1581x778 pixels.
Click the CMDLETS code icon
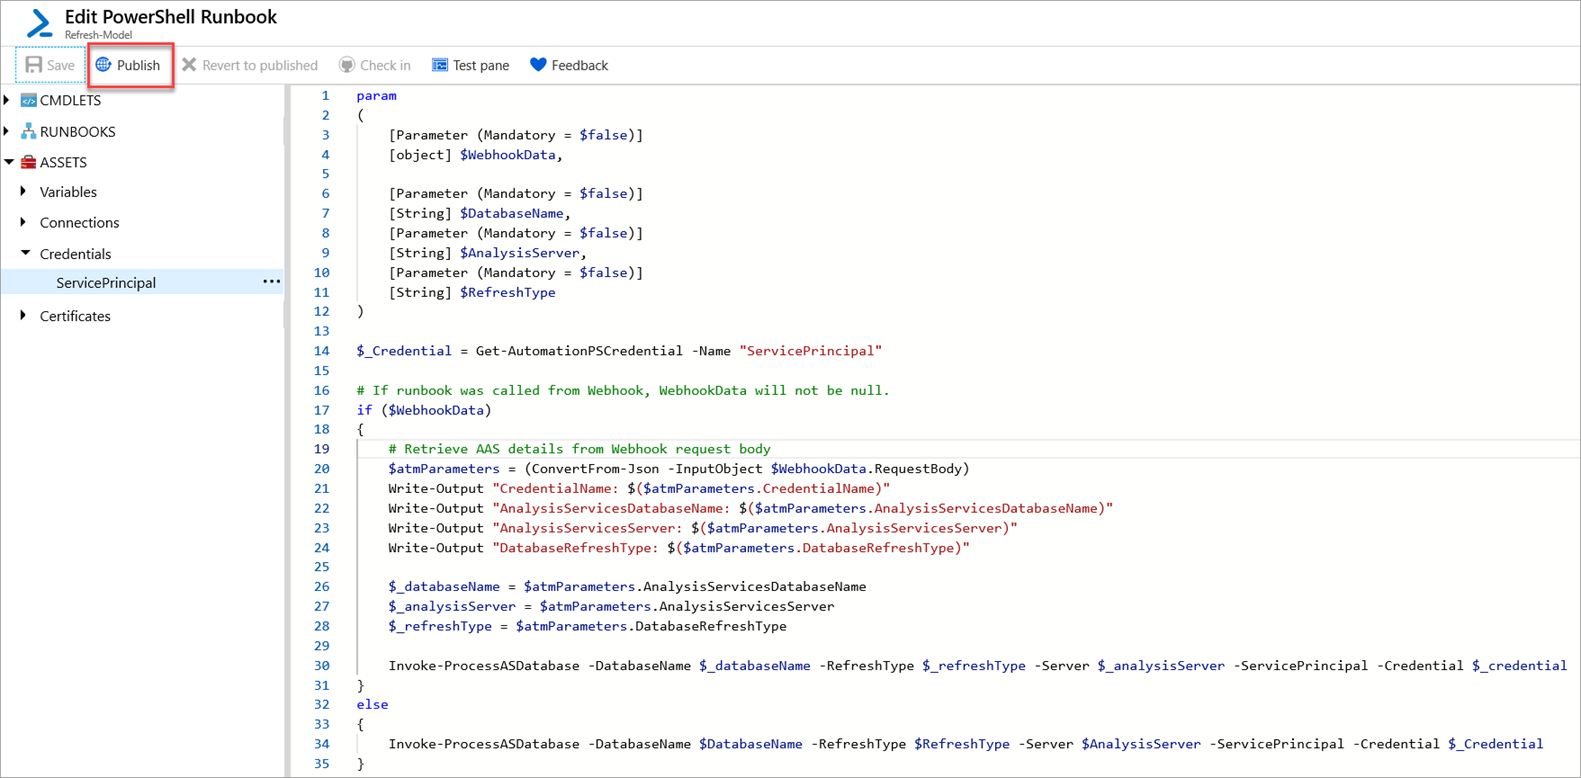[29, 100]
